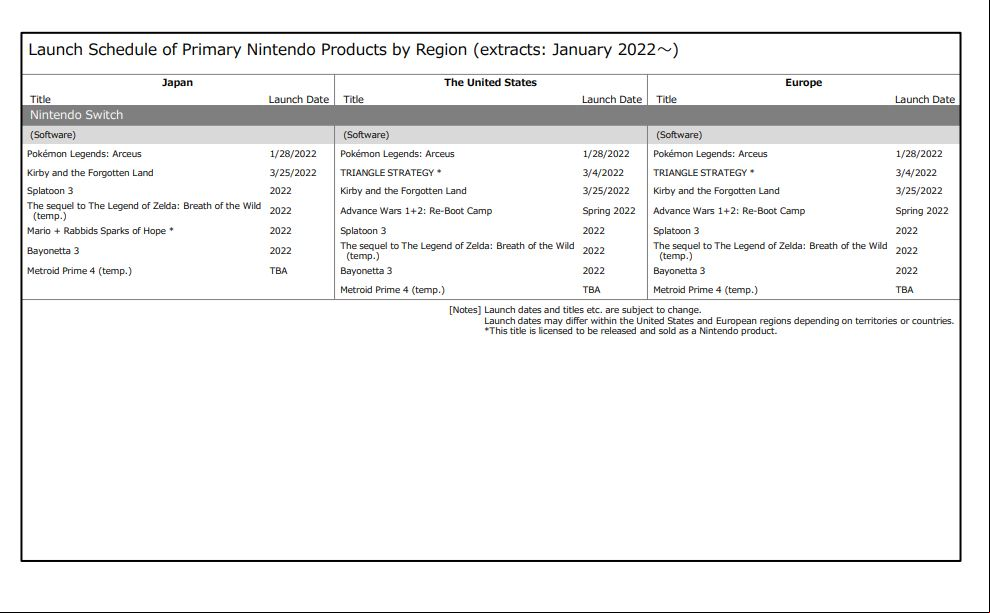Select 'Pokémon Legends: Arceus' in Europe list
This screenshot has width=990, height=613.
(x=710, y=154)
